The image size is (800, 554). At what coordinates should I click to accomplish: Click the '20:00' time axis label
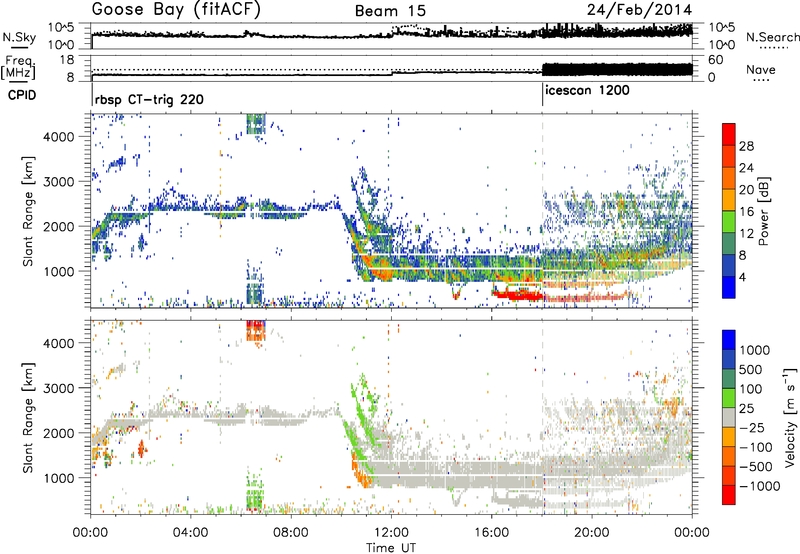tap(592, 532)
